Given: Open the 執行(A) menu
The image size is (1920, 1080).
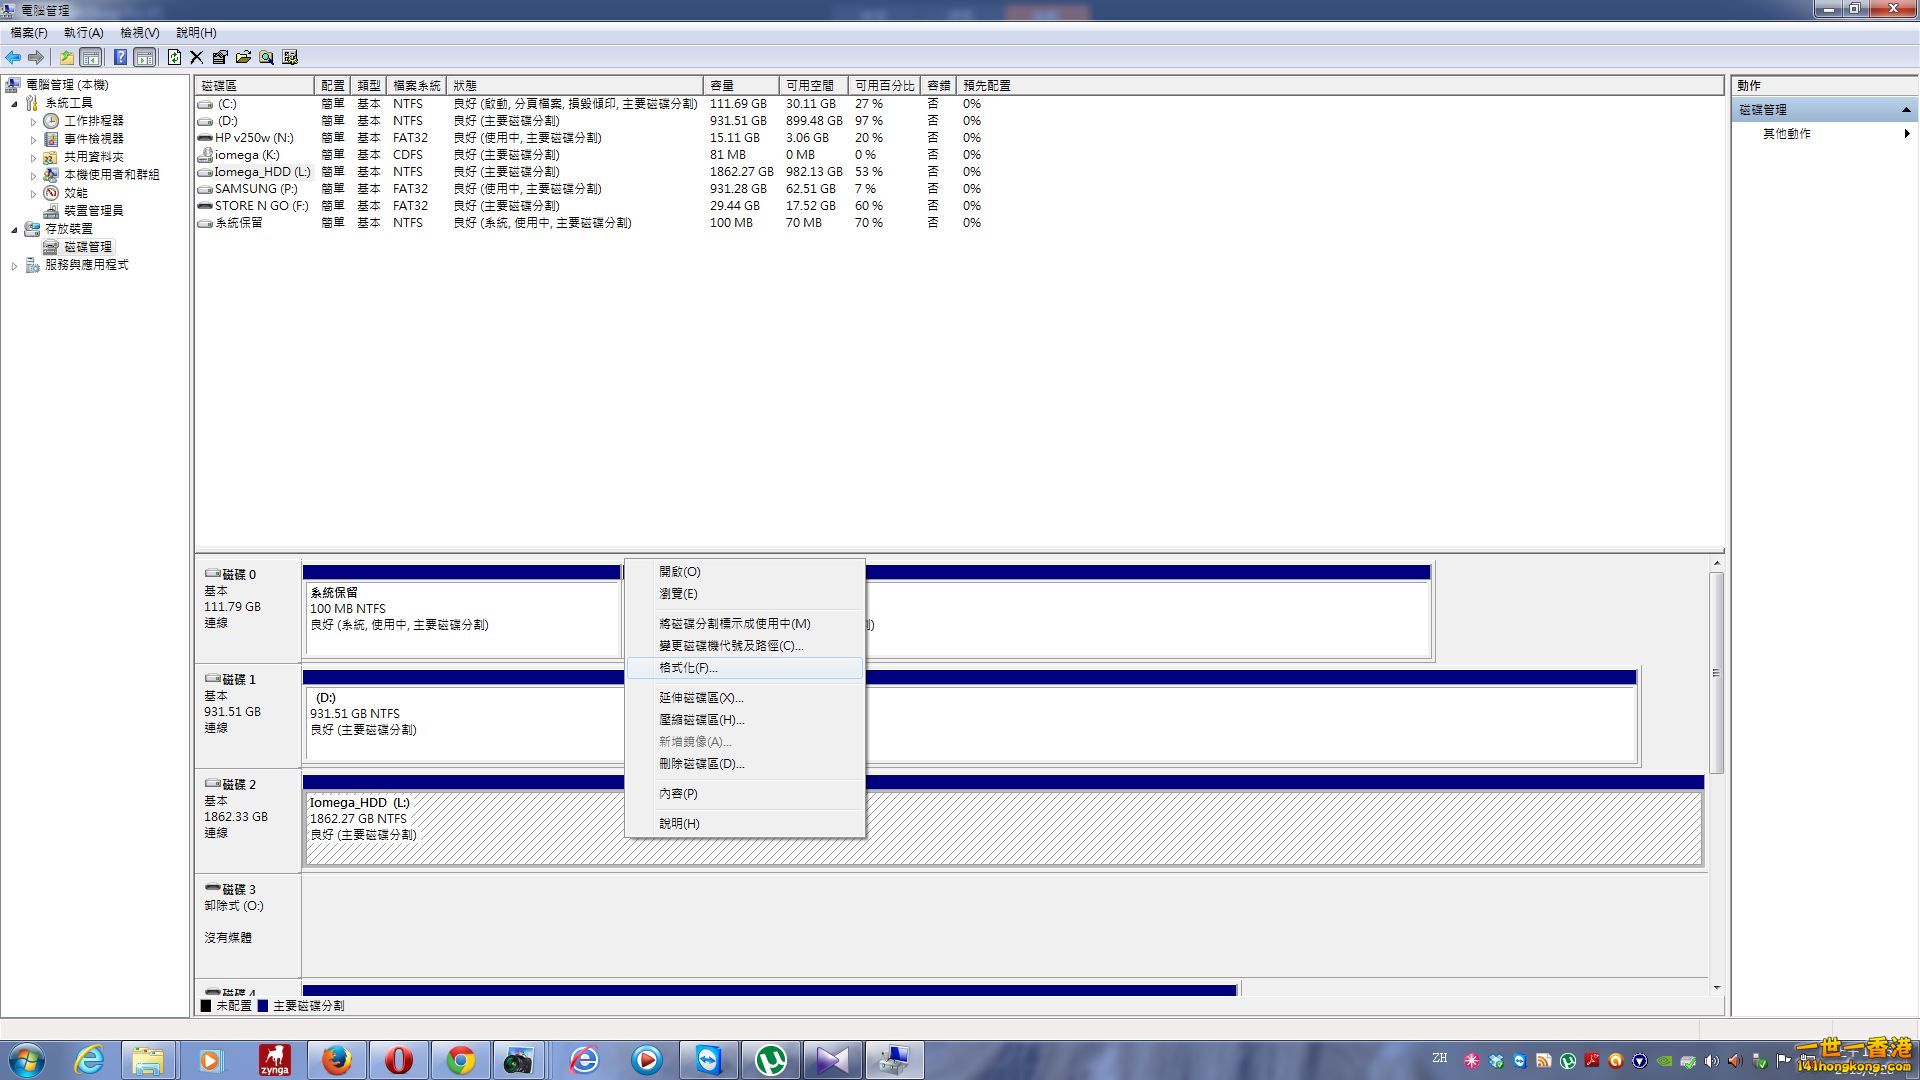Looking at the screenshot, I should pos(83,33).
